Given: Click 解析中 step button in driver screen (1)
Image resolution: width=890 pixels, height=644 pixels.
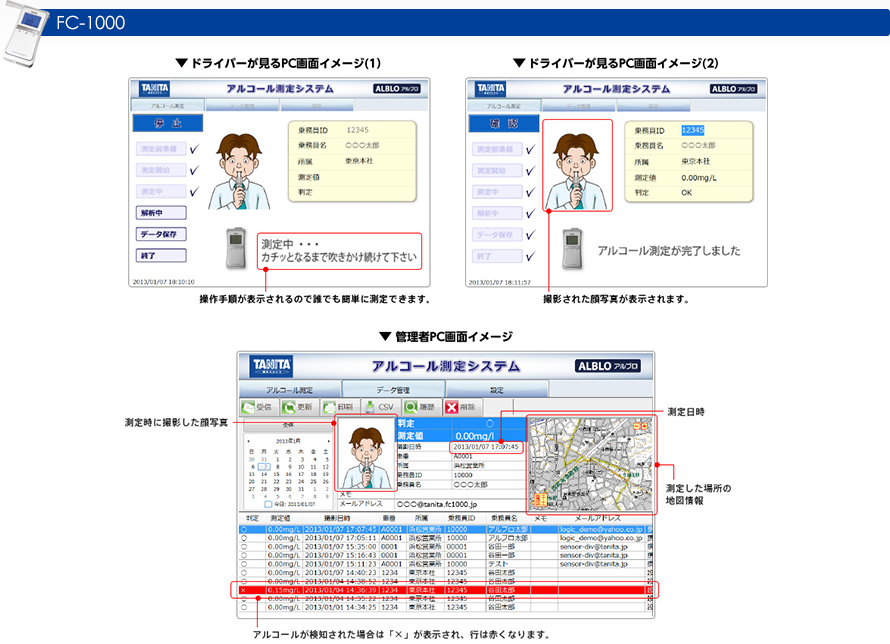Looking at the screenshot, I should tap(161, 213).
